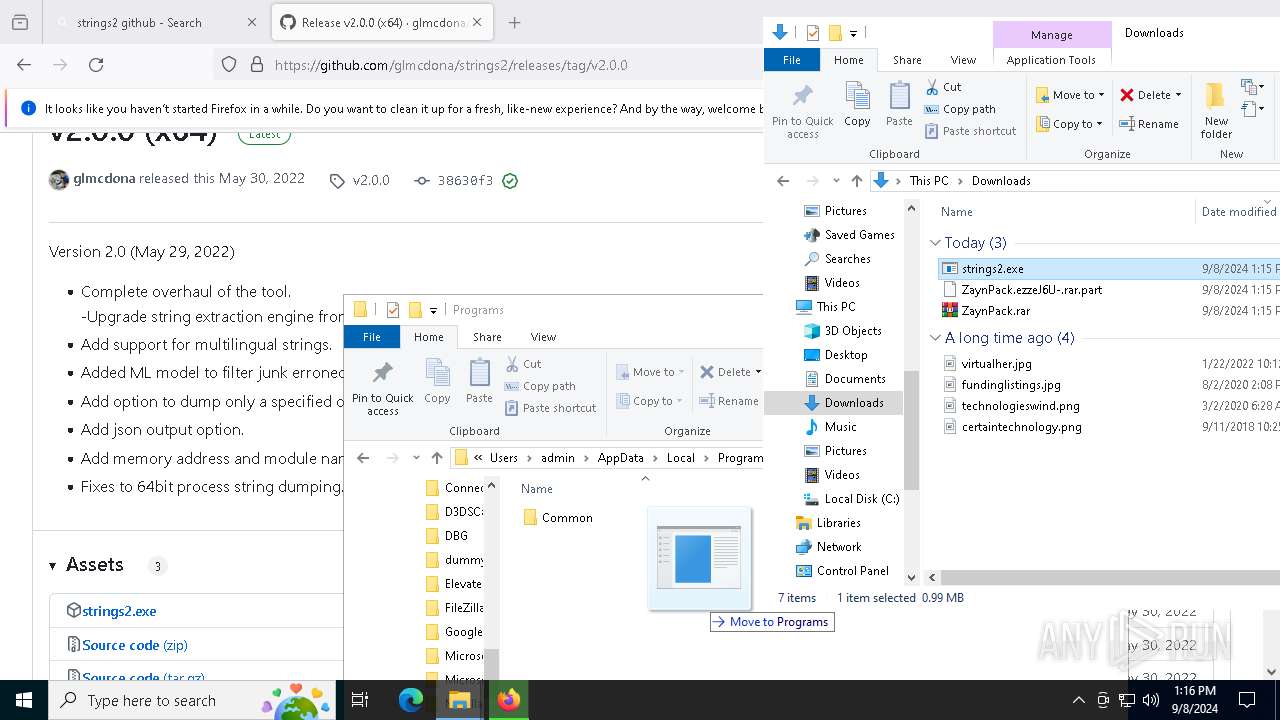1280x720 pixels.
Task: Click Cut in Downloads window ribbon
Action: click(x=943, y=87)
